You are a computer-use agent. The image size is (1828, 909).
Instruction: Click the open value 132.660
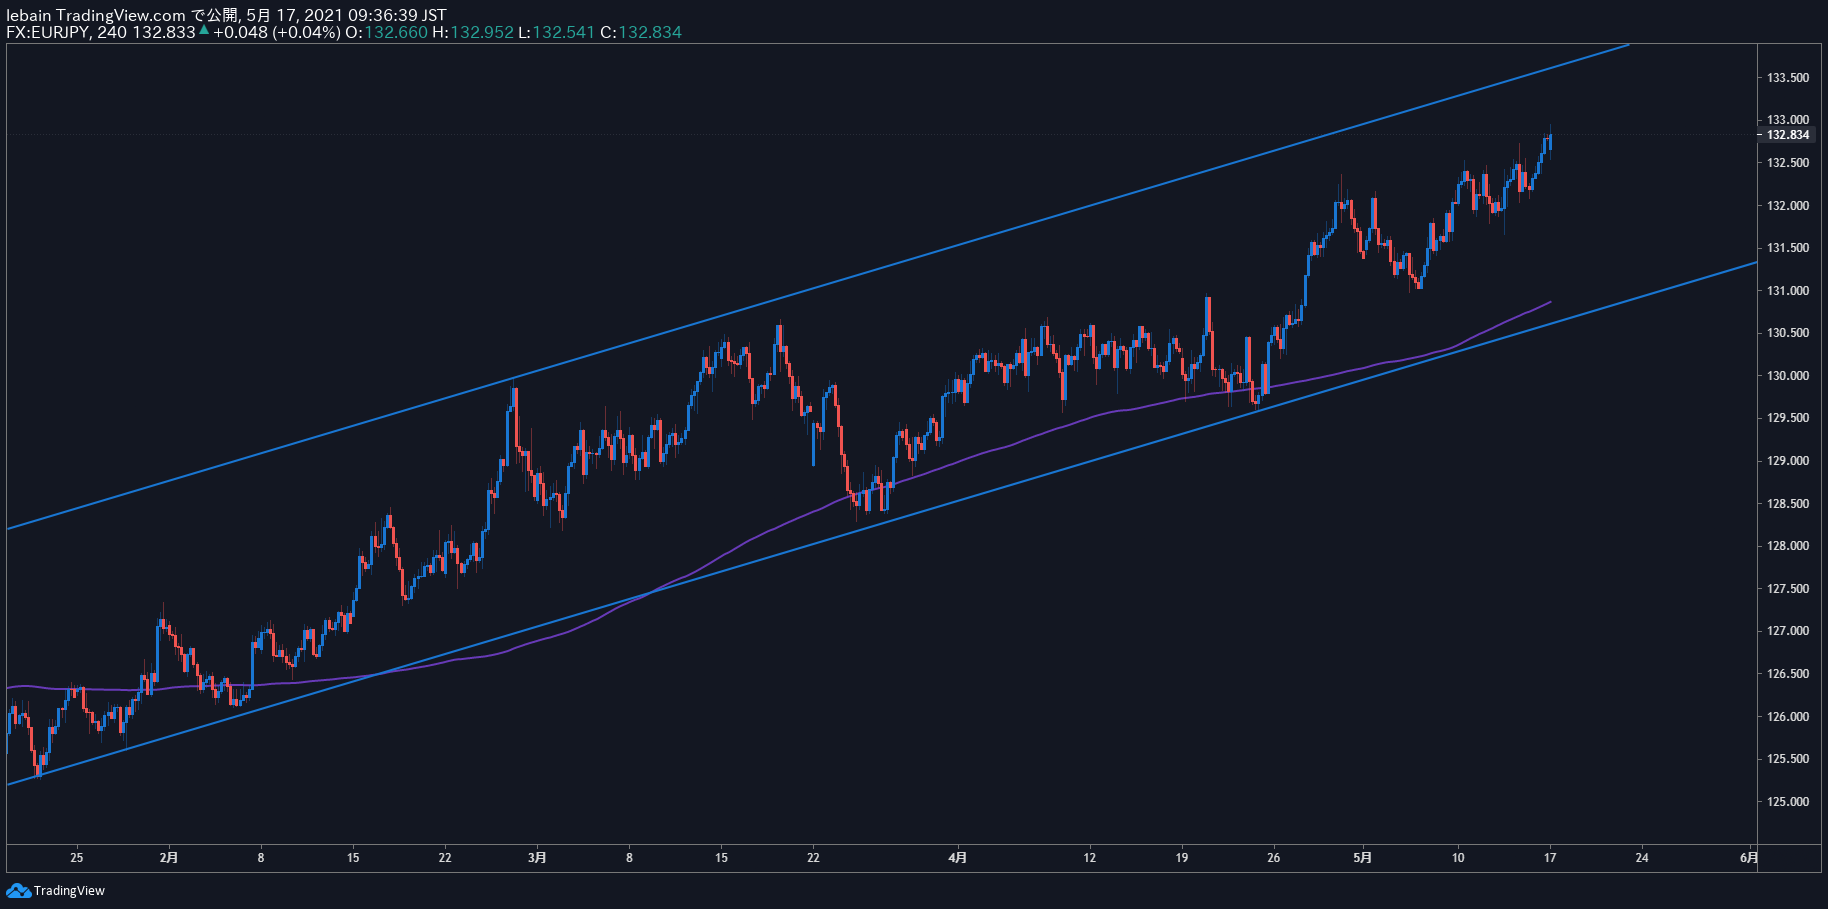pos(396,32)
